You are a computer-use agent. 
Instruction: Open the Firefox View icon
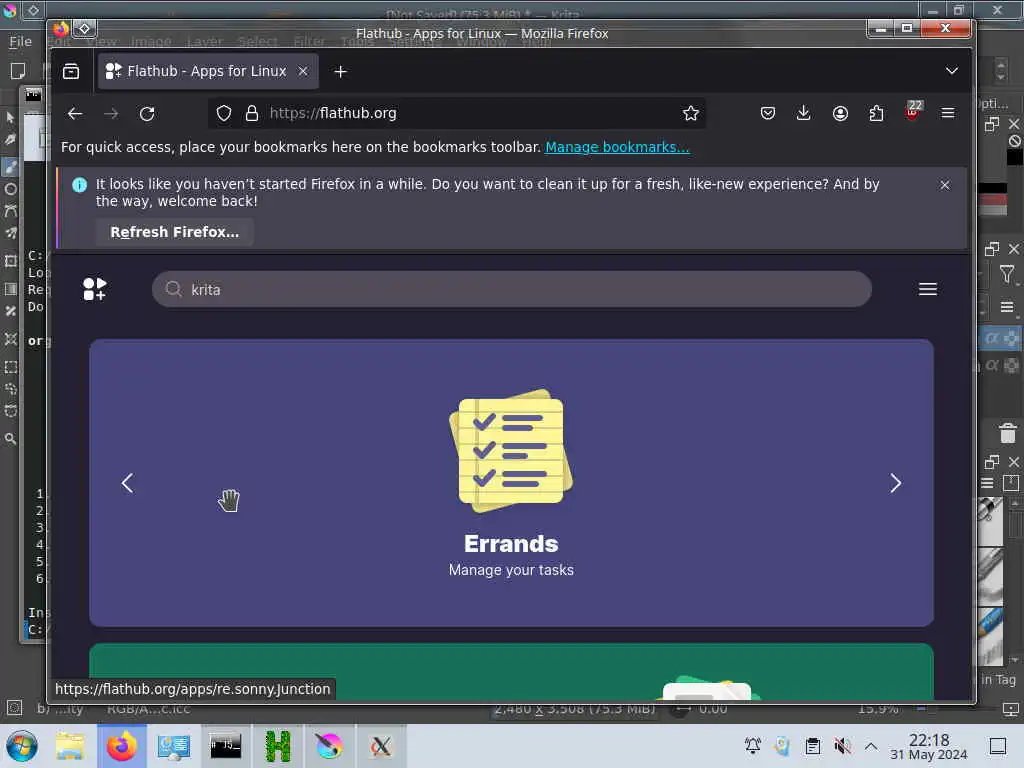[71, 71]
